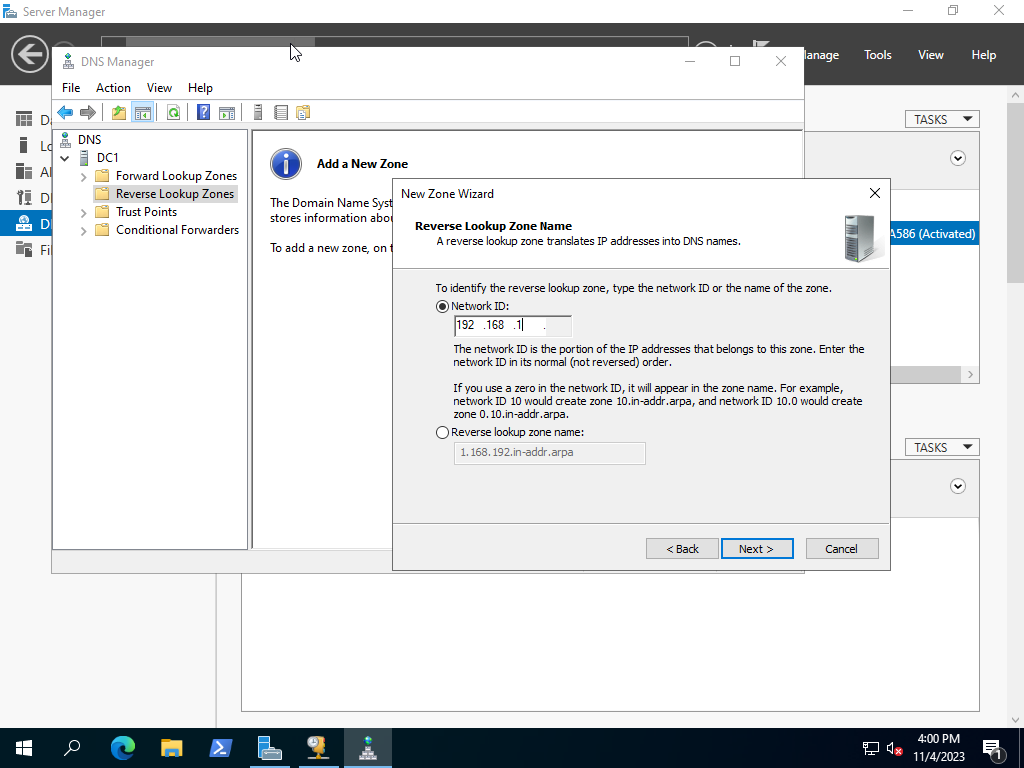Open the upper TASKS dropdown
Screen dimensions: 1024x768
[x=941, y=119]
